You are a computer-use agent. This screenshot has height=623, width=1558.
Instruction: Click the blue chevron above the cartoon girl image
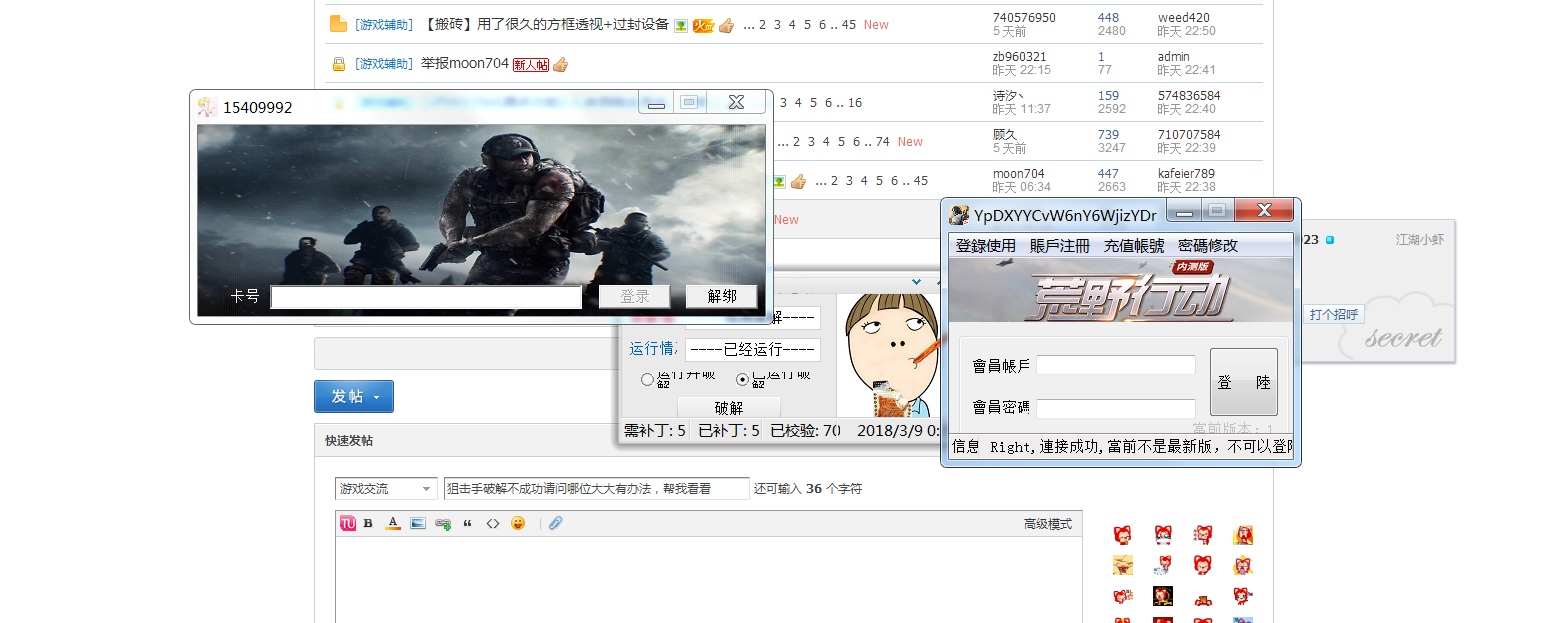pos(916,283)
